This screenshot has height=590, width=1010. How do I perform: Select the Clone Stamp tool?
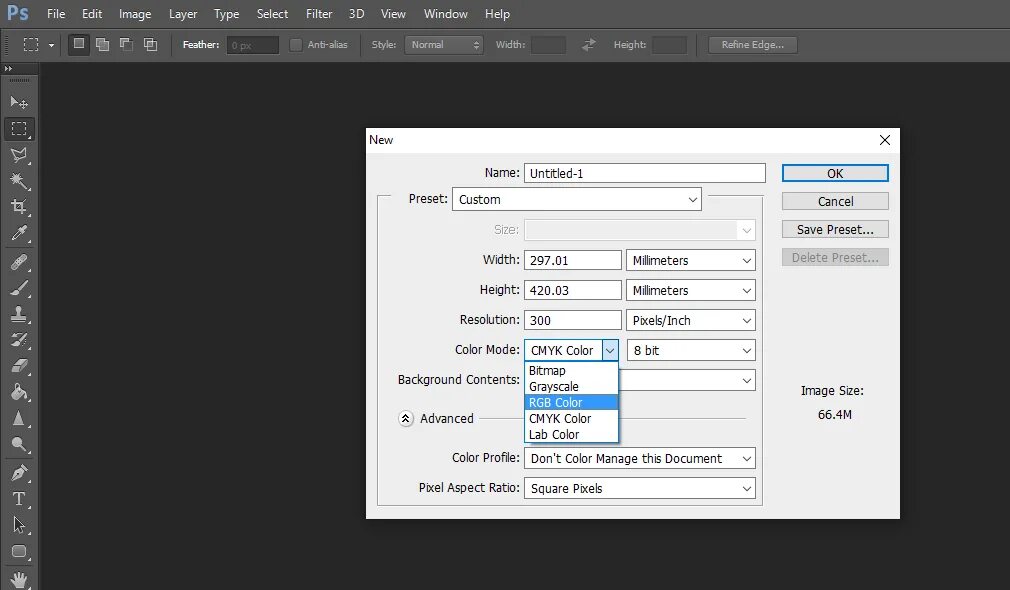click(19, 314)
